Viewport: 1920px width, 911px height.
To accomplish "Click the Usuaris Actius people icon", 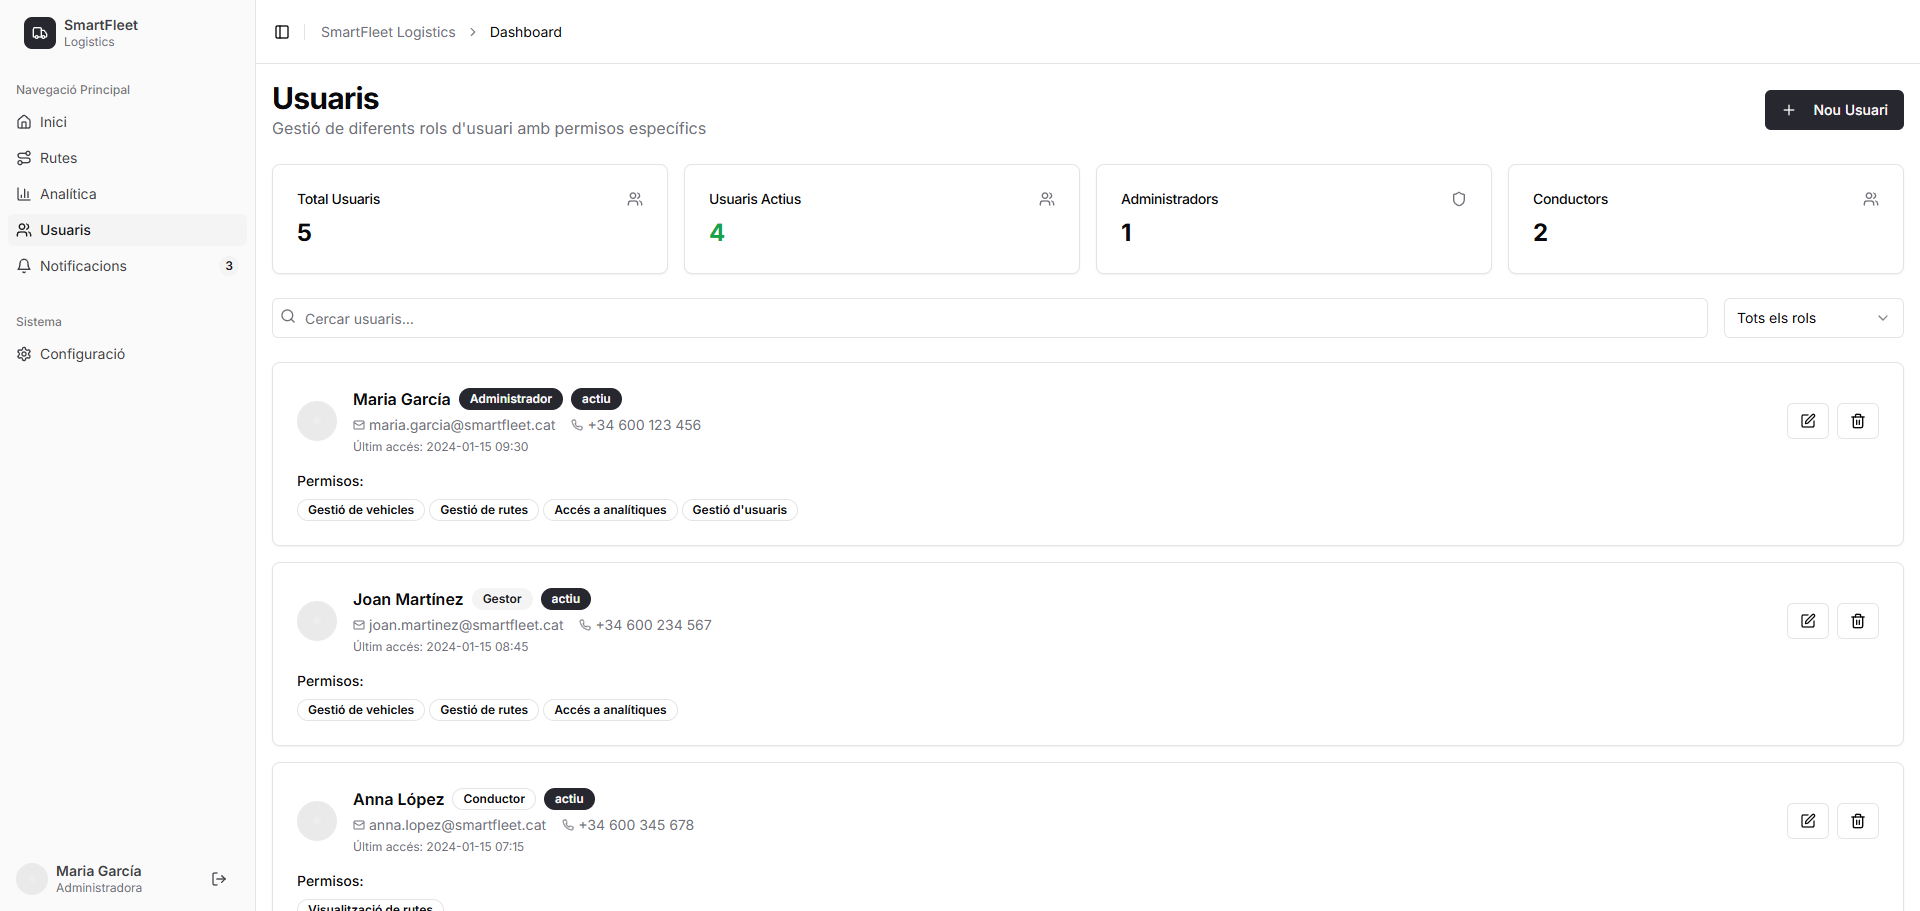I will point(1047,199).
